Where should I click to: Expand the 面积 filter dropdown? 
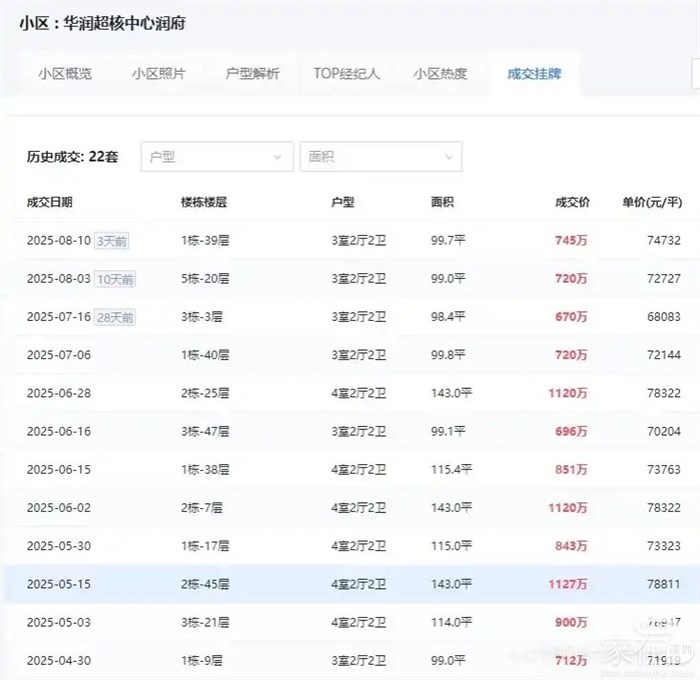pos(380,157)
